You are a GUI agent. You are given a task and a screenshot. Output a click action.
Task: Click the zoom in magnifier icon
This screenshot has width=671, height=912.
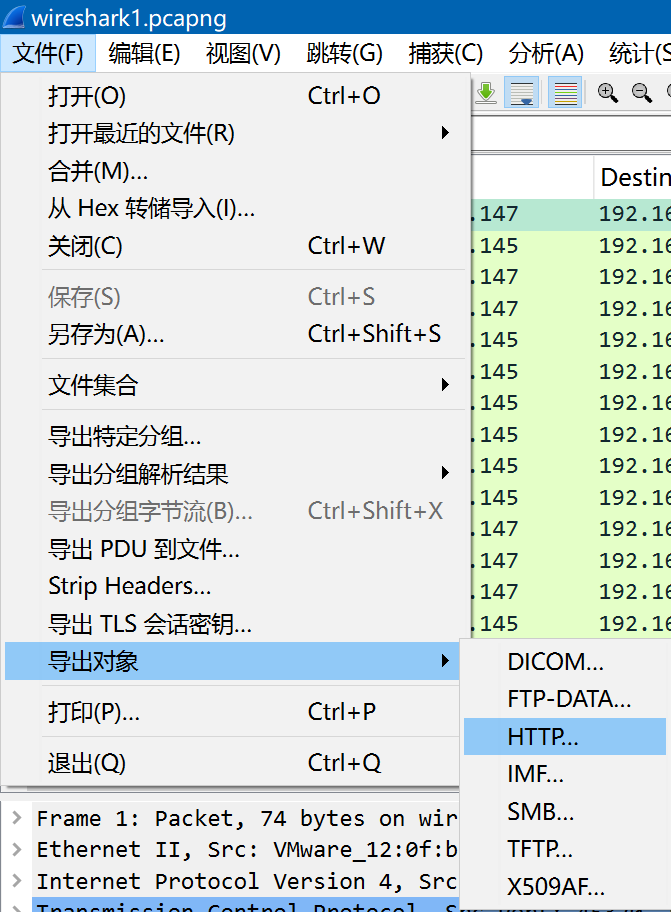[607, 94]
